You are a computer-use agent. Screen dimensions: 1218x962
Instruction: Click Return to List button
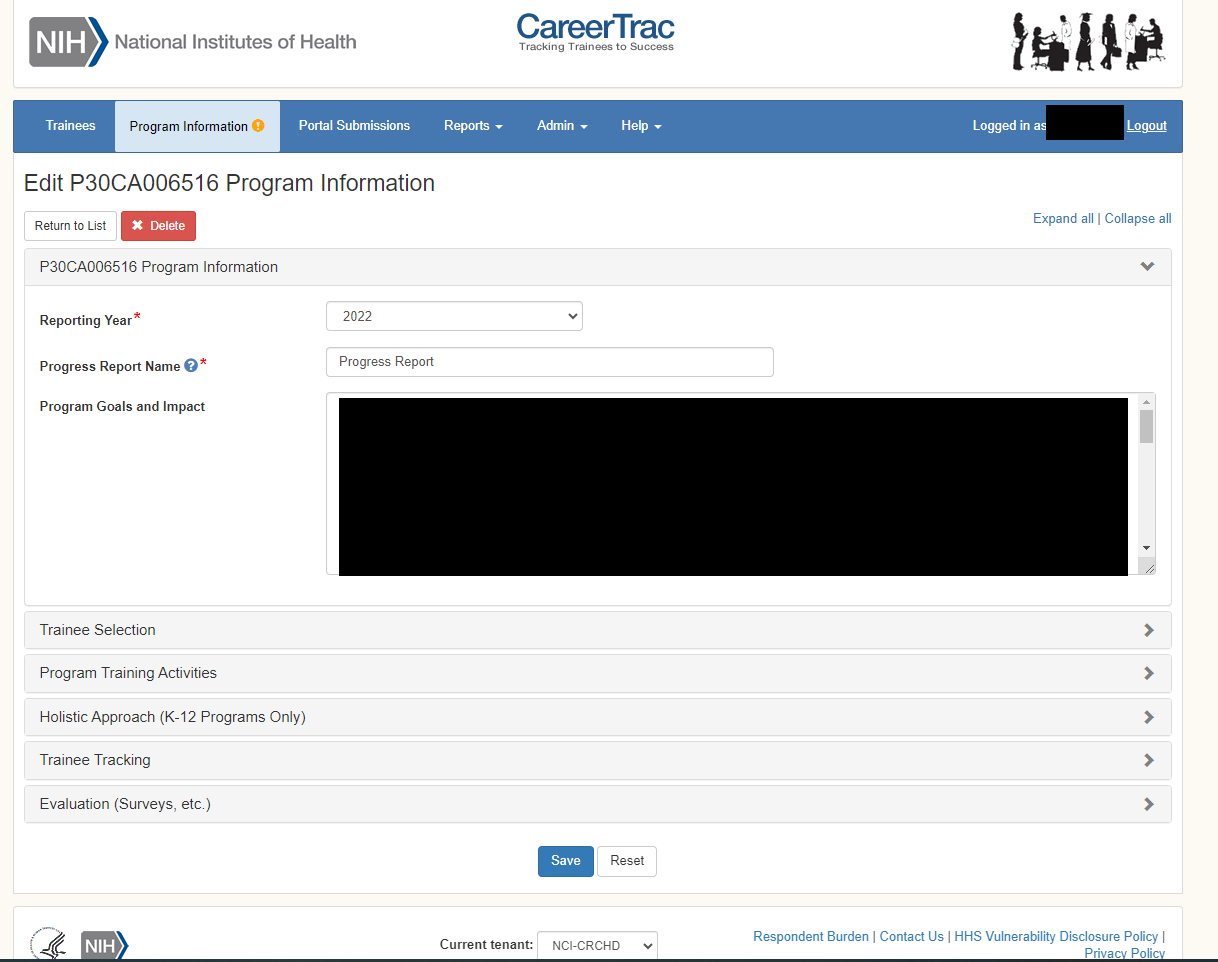click(70, 226)
